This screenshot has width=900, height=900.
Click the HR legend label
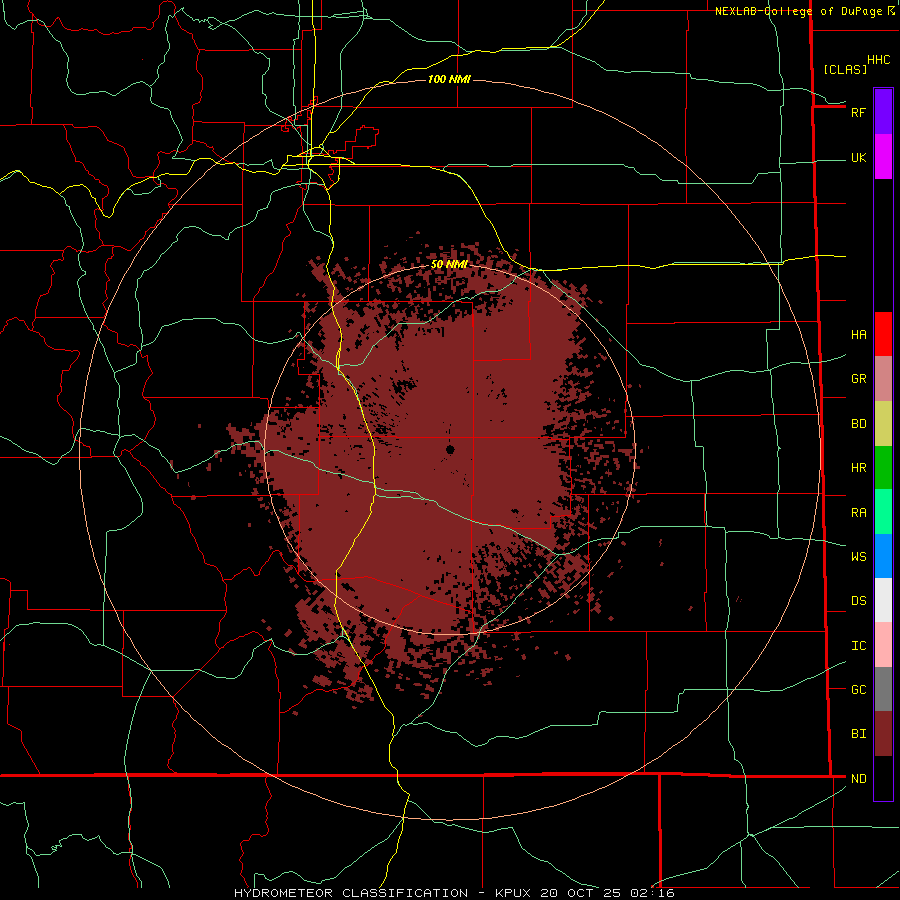tap(858, 468)
